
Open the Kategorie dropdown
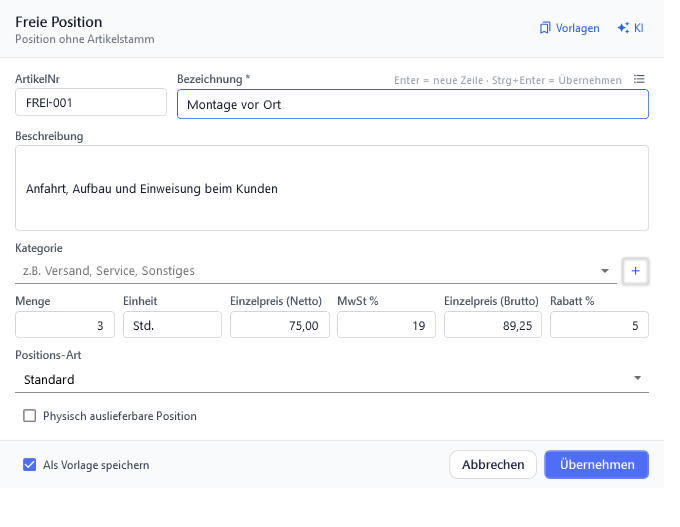pyautogui.click(x=316, y=271)
